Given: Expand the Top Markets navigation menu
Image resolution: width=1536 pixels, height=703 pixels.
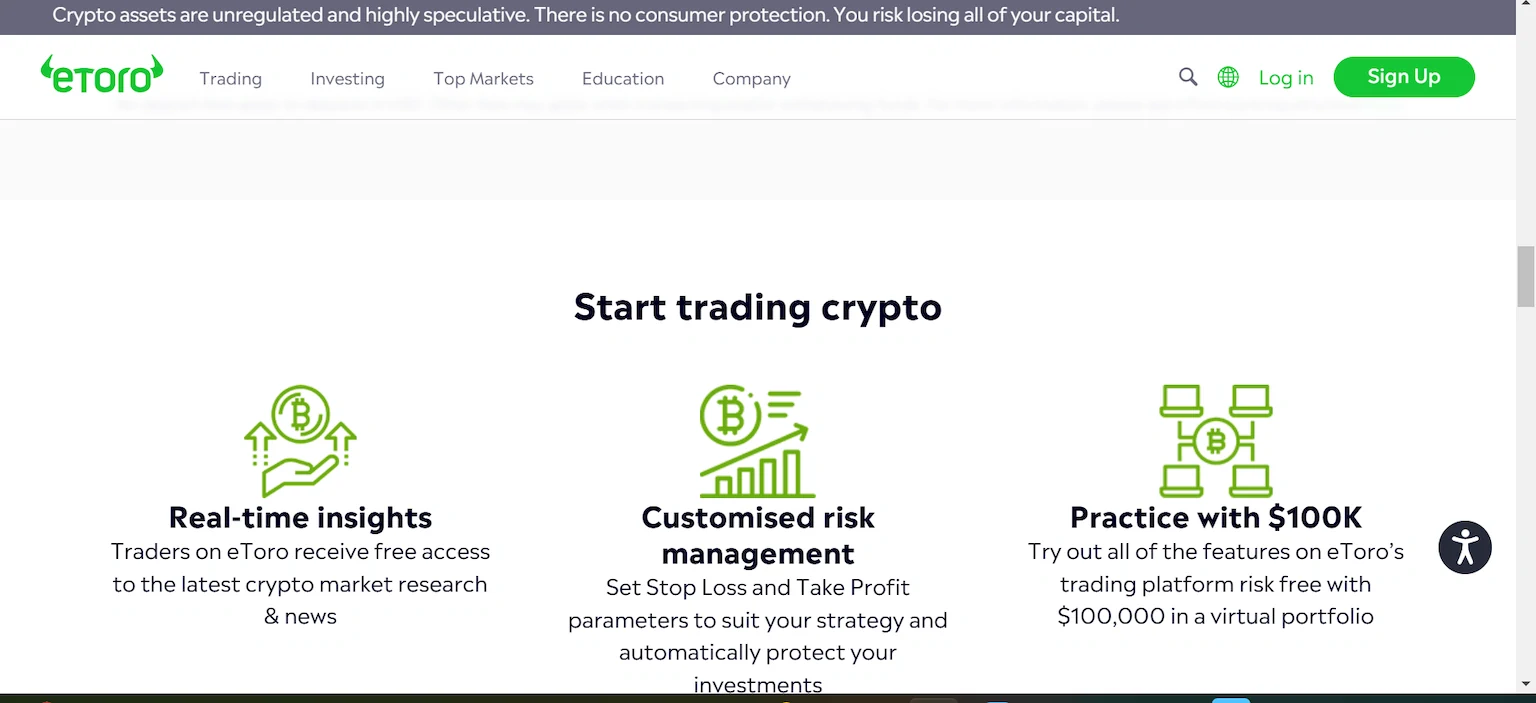Looking at the screenshot, I should 483,78.
